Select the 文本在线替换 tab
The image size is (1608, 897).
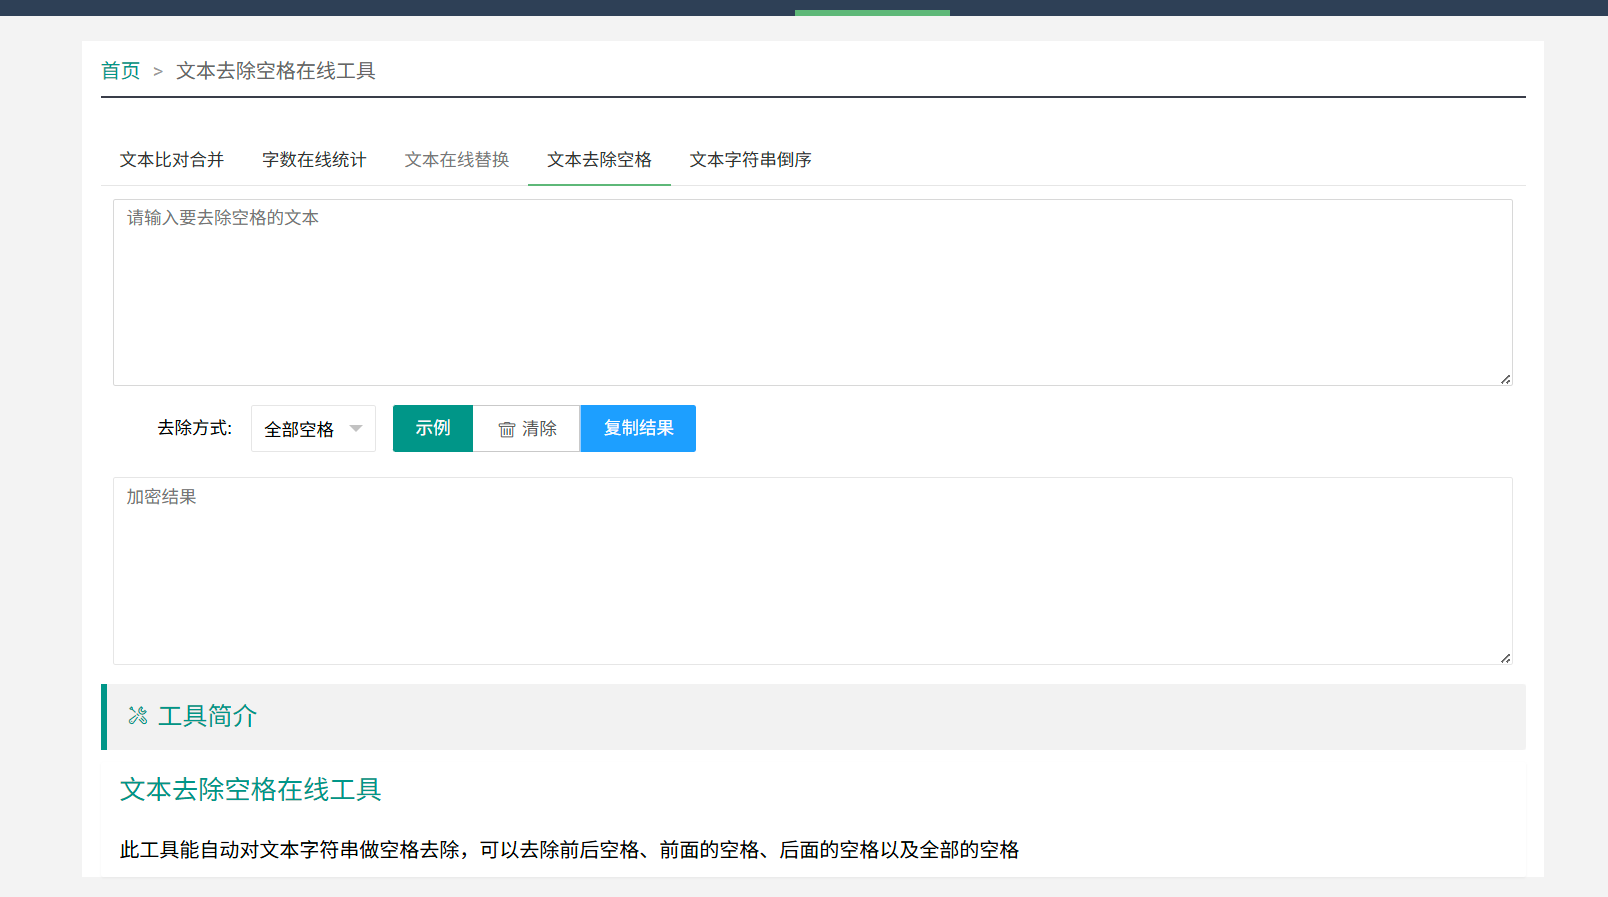[457, 160]
